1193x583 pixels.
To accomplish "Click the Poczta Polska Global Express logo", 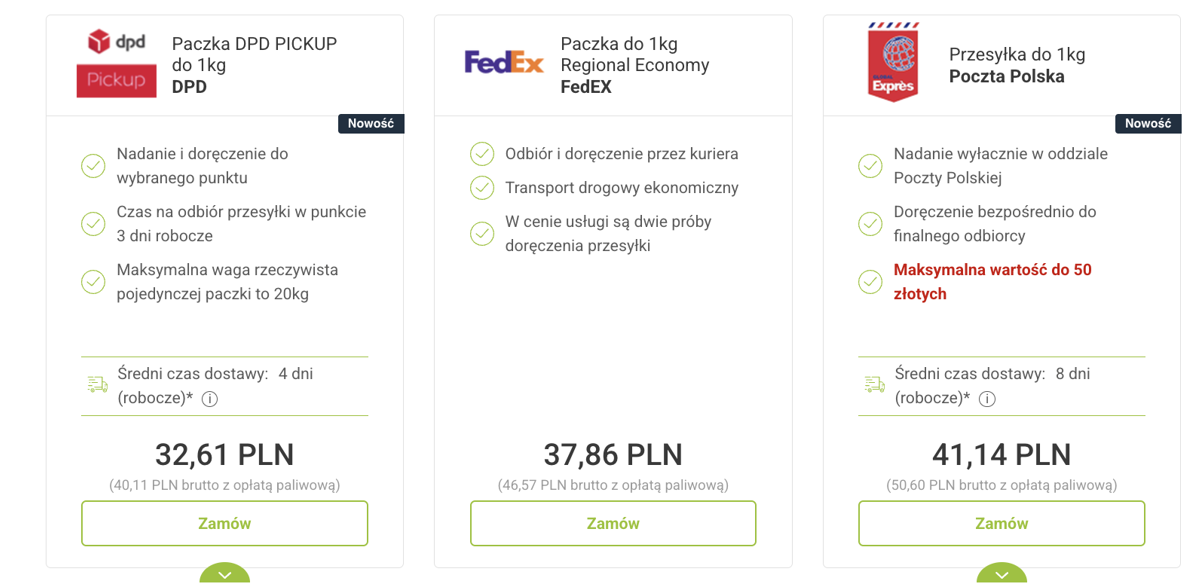I will (x=892, y=63).
